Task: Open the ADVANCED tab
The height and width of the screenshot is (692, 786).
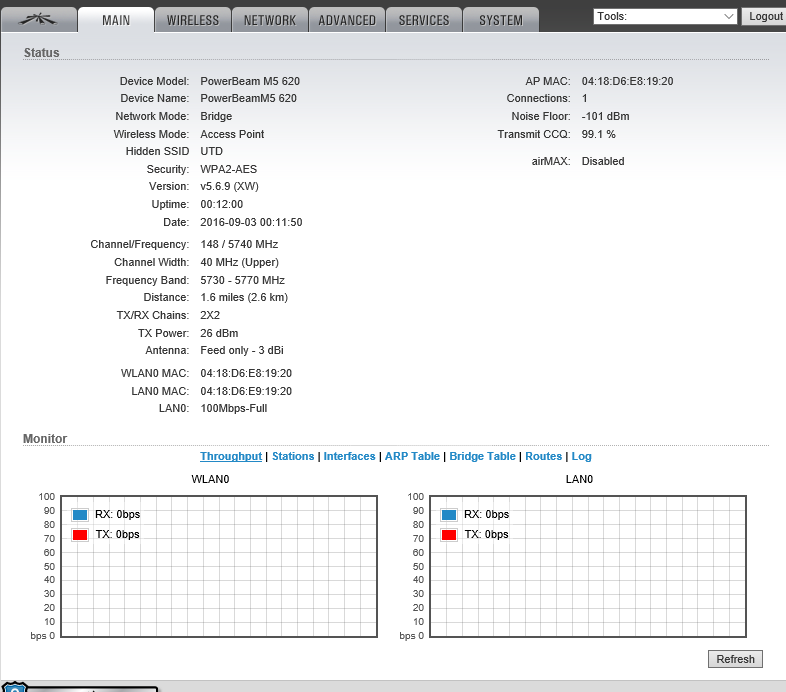Action: (347, 20)
